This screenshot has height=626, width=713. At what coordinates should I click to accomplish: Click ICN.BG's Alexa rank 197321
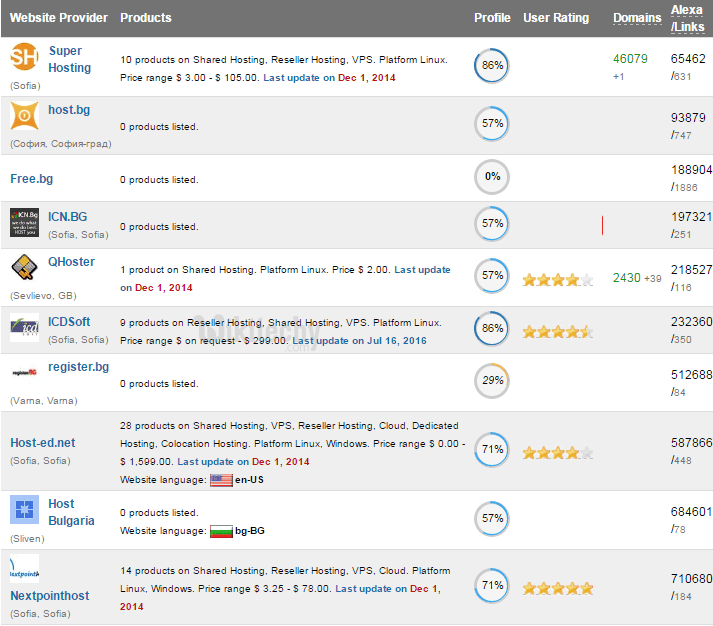691,217
